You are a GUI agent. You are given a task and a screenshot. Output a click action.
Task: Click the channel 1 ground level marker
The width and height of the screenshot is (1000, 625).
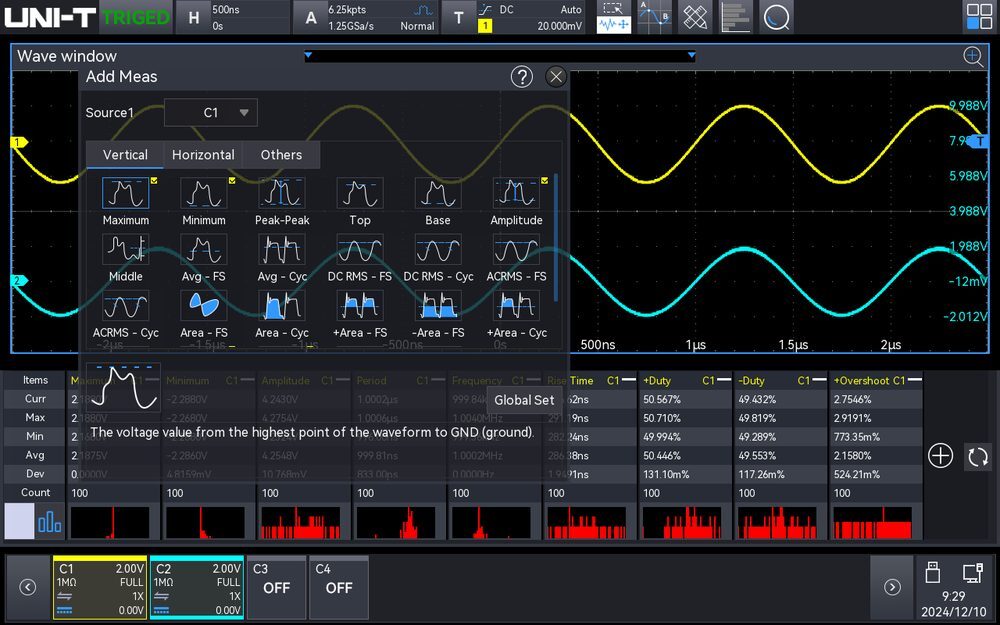click(20, 142)
